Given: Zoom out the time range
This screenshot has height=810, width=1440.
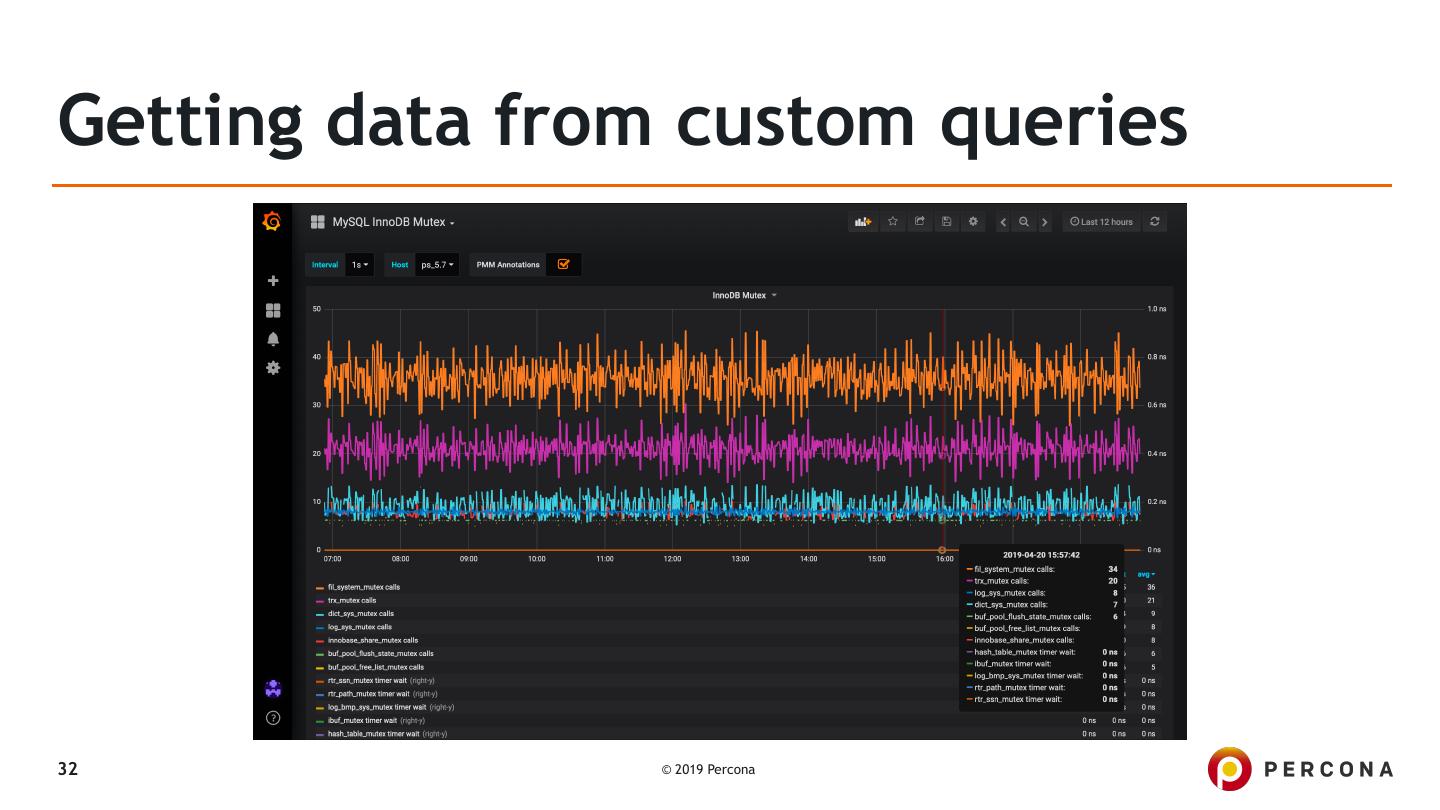Looking at the screenshot, I should (1024, 222).
